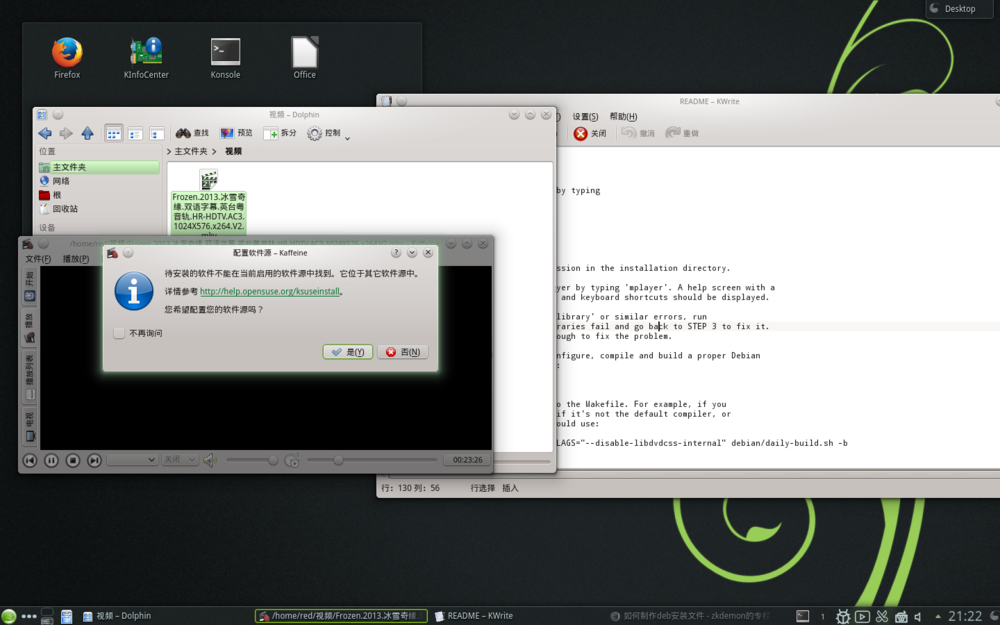Adjust Kaffeine's volume slider

click(x=252, y=460)
